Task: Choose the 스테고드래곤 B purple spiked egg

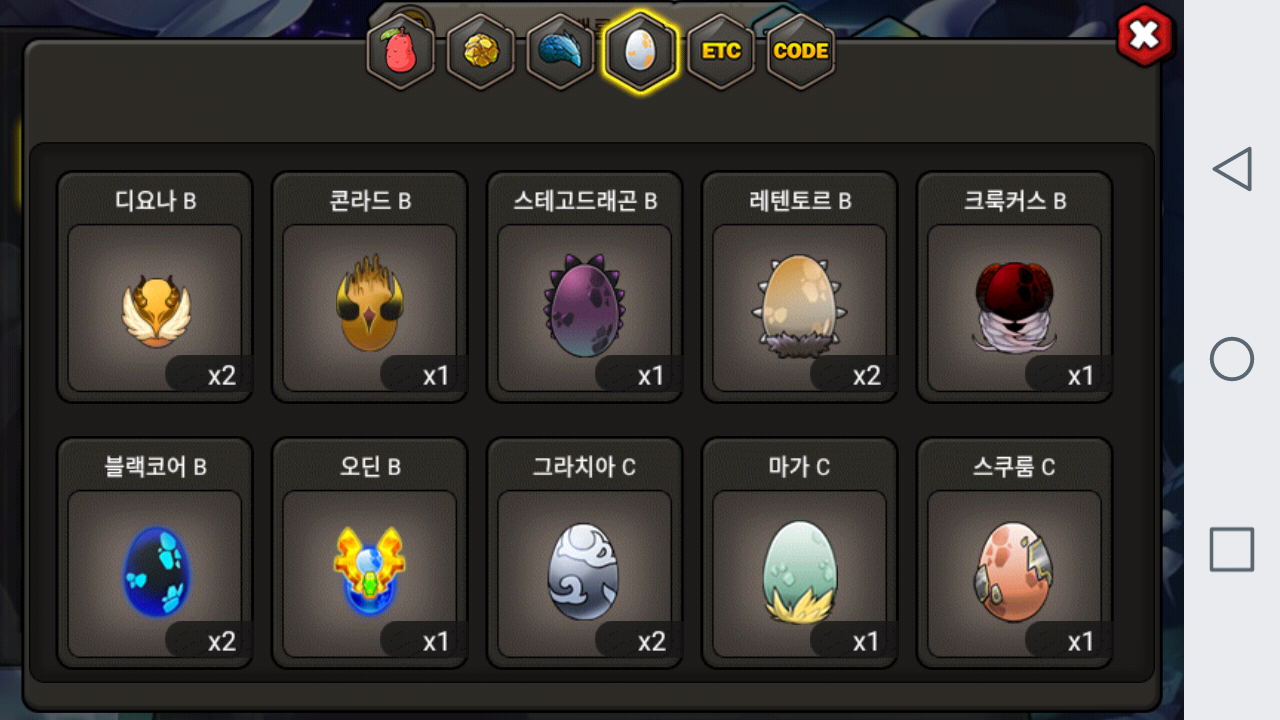Action: point(585,287)
